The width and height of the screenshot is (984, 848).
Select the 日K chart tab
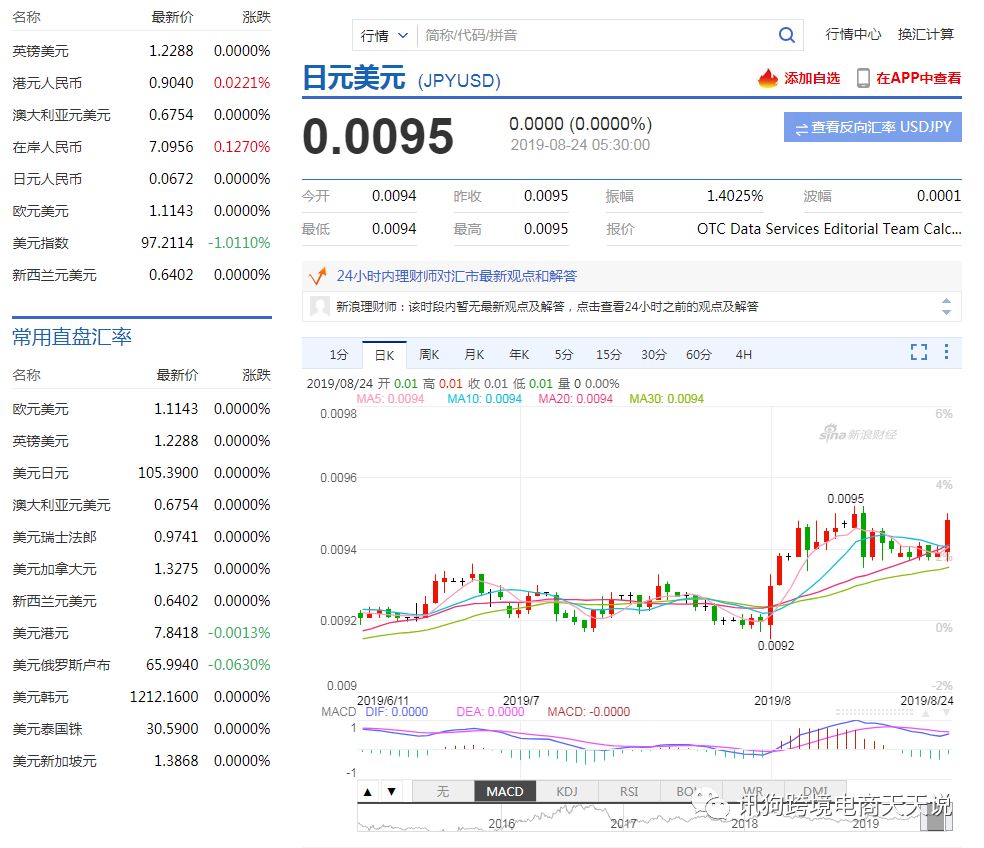pos(384,355)
